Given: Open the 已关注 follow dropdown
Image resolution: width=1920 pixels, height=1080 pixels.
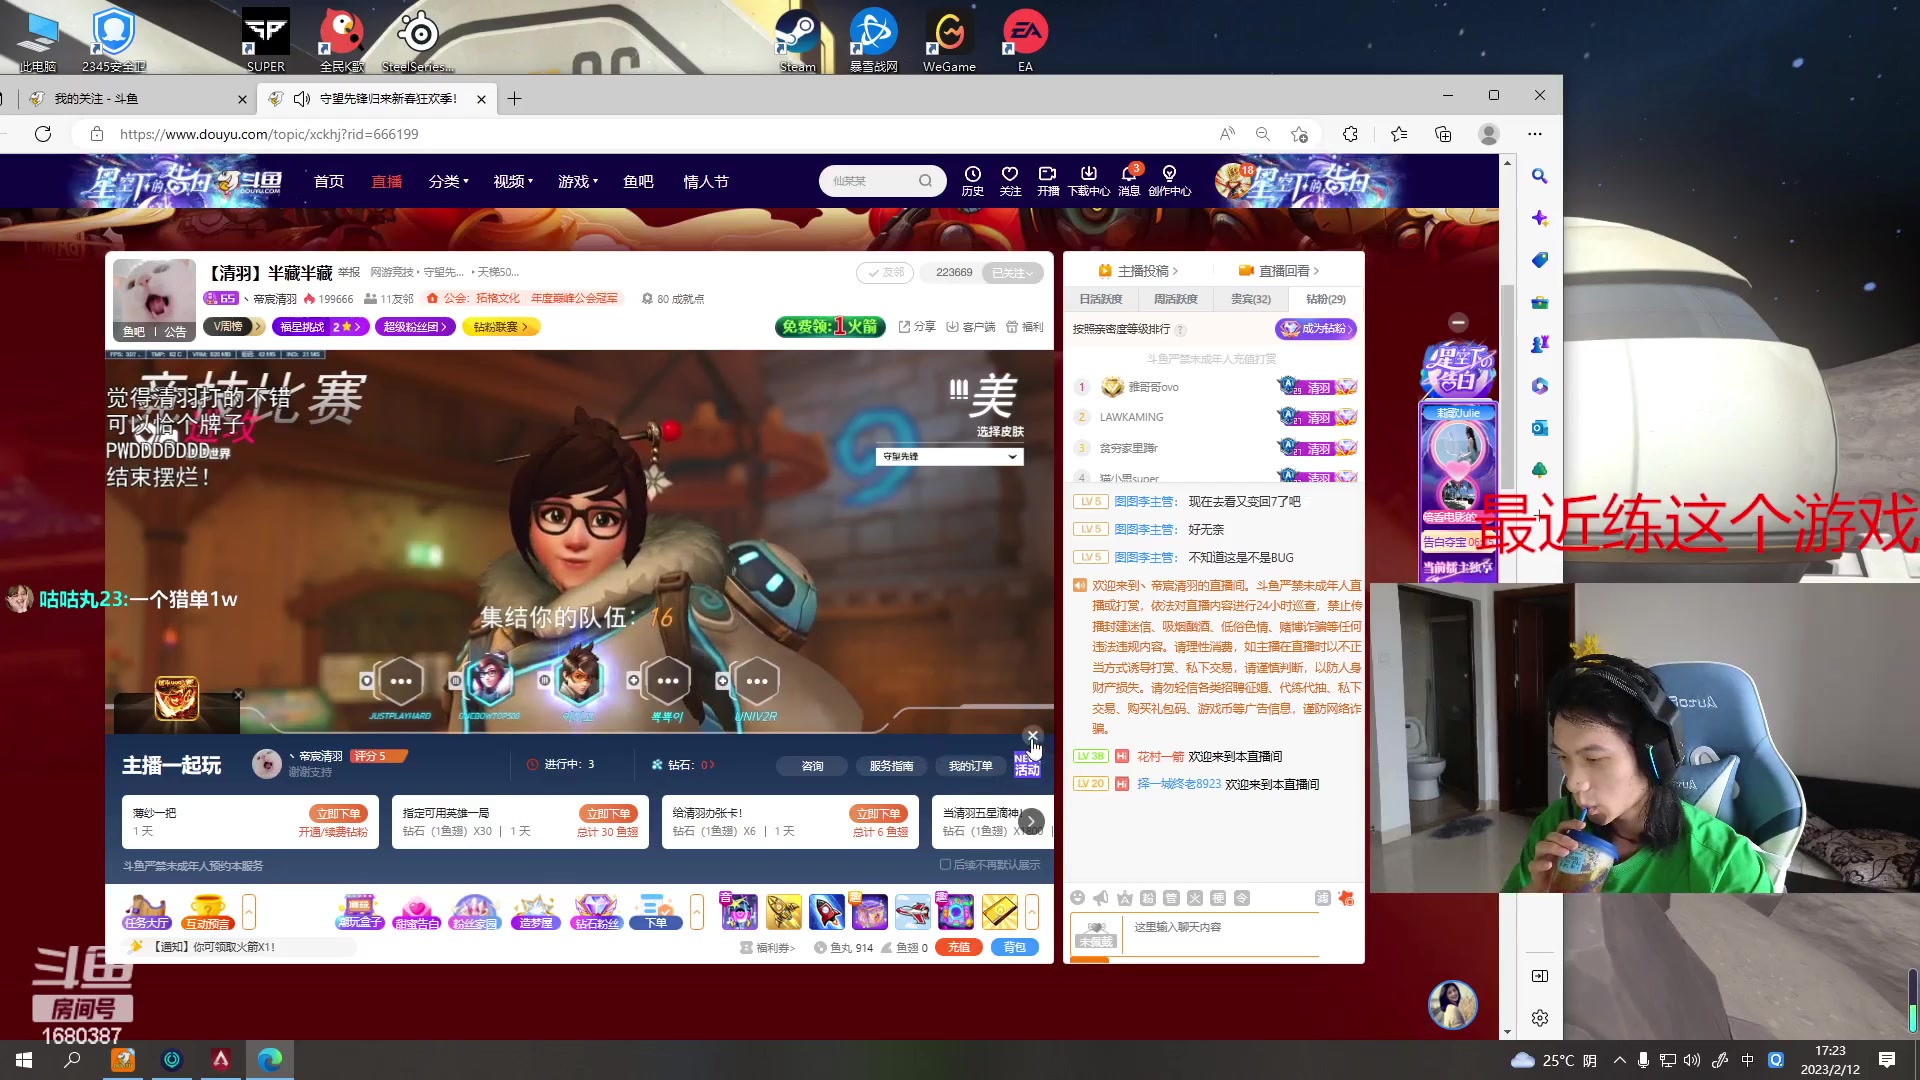Looking at the screenshot, I should tap(1014, 272).
